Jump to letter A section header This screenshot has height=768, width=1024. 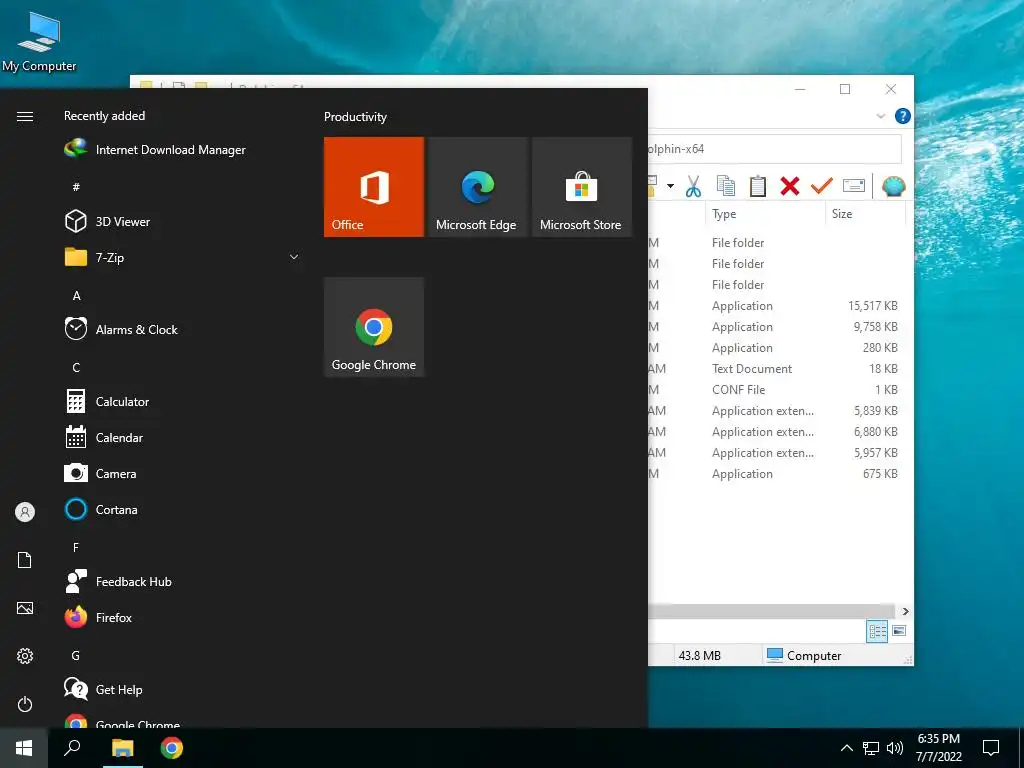click(x=76, y=296)
